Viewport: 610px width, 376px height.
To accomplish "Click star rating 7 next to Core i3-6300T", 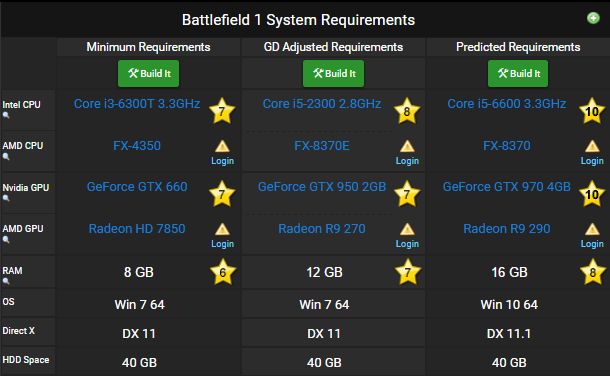I will click(222, 111).
